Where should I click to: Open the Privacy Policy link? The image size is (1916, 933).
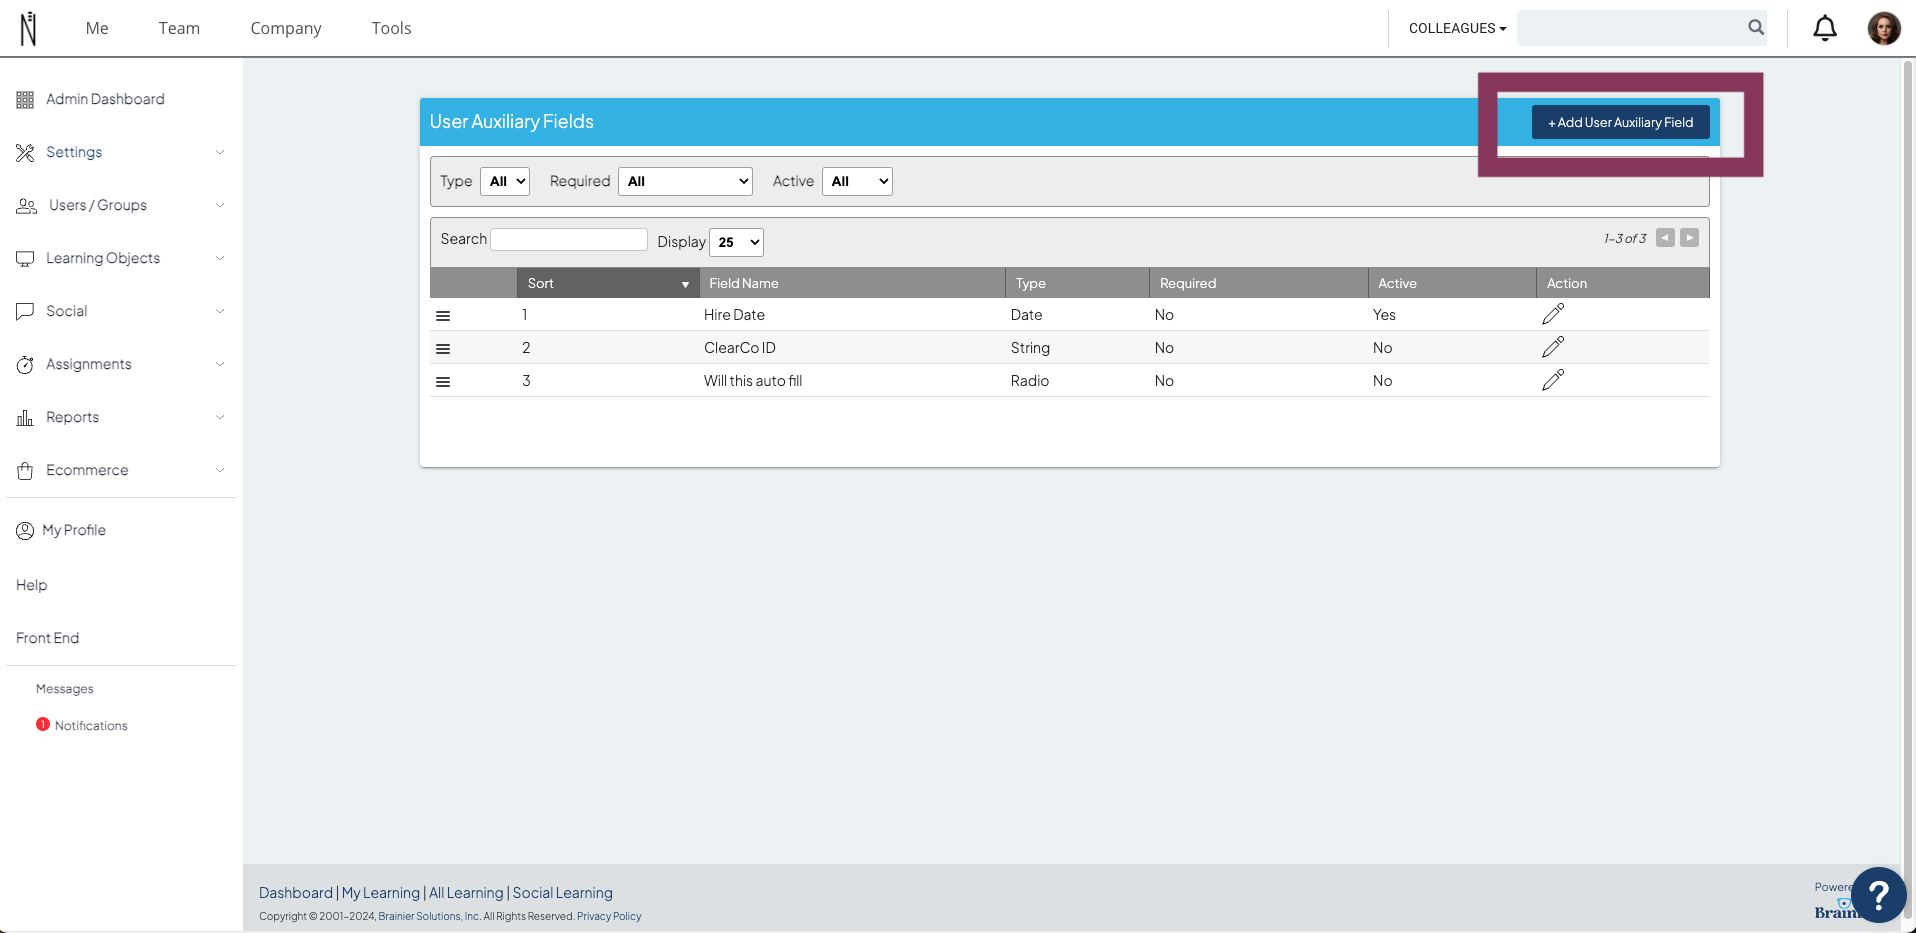(x=609, y=916)
